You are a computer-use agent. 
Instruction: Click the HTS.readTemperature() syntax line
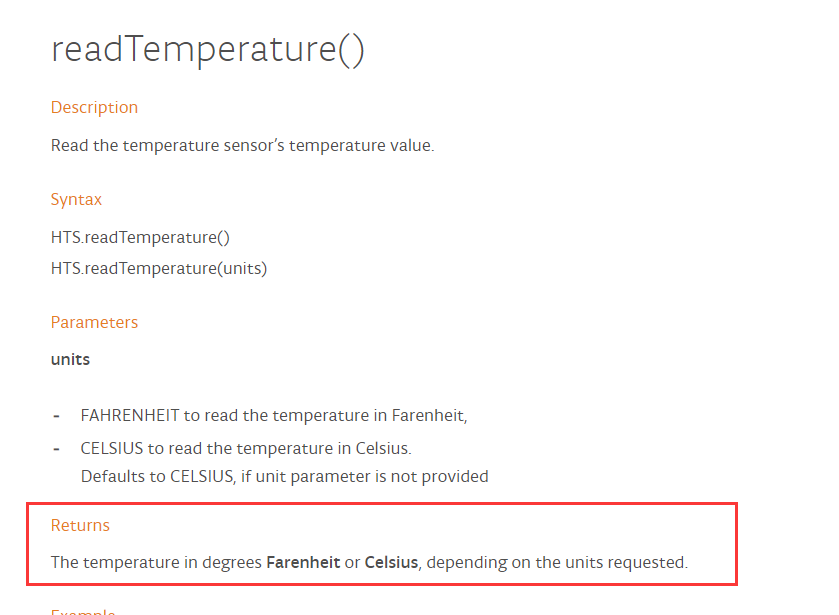(x=140, y=237)
